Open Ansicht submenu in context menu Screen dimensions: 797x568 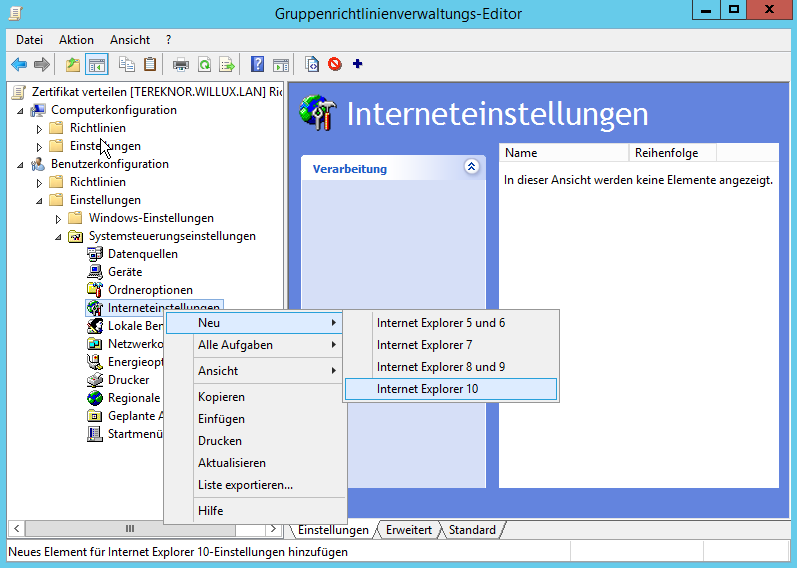click(255, 371)
